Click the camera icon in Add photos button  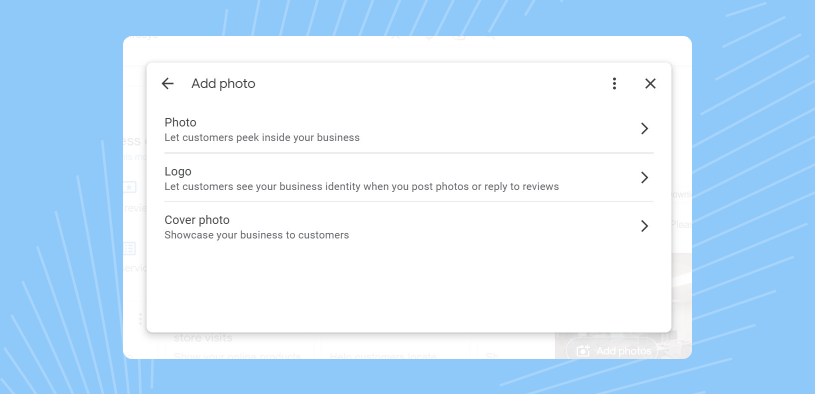tap(583, 351)
